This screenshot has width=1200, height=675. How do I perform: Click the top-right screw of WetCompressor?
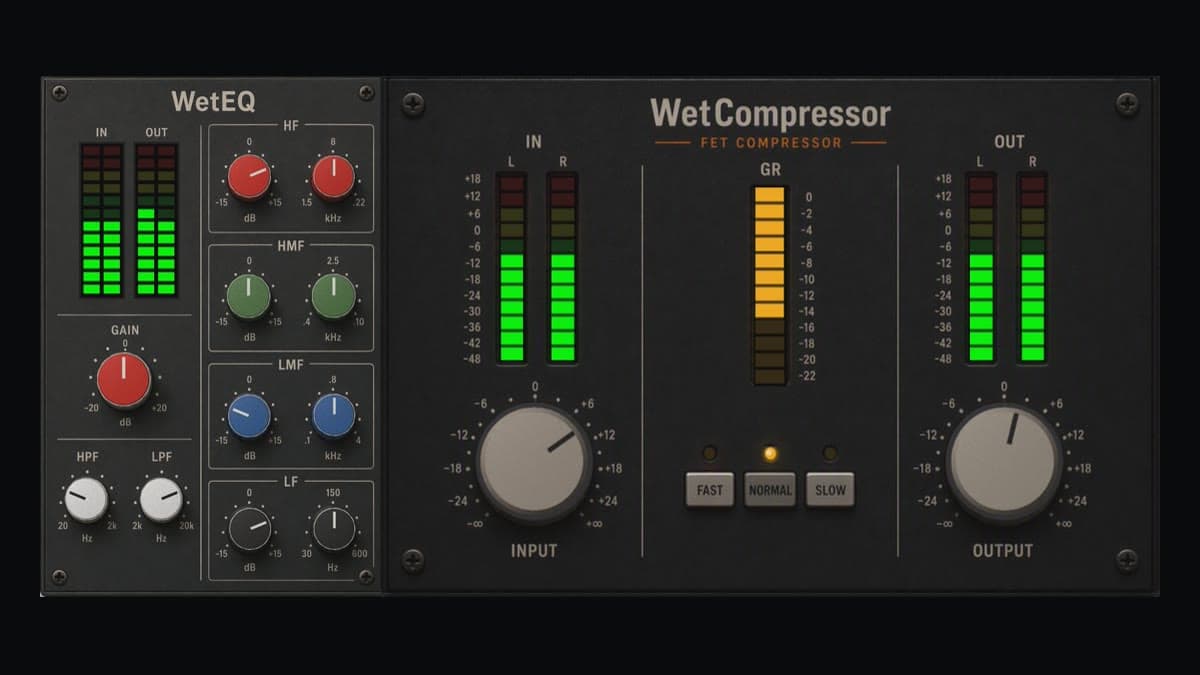point(1128,103)
